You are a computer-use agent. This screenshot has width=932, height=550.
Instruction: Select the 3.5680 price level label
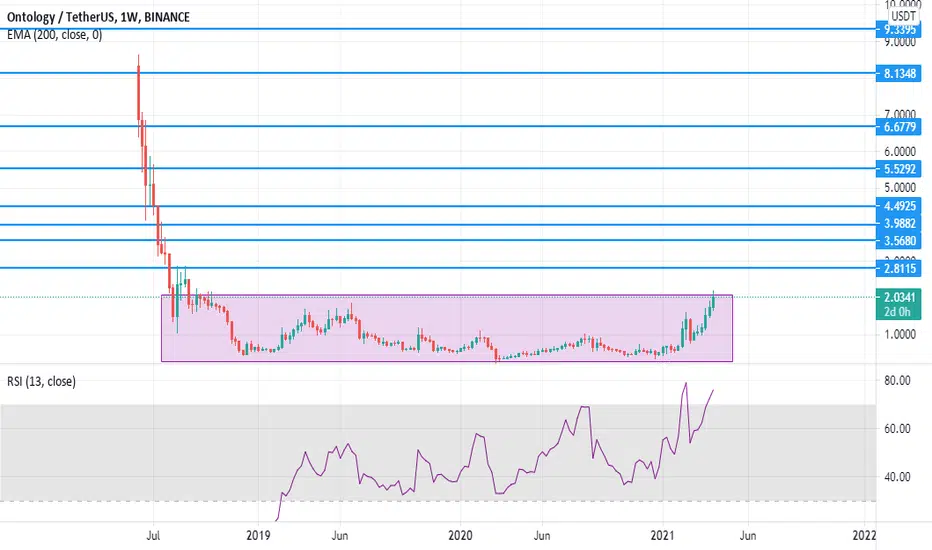pos(899,241)
